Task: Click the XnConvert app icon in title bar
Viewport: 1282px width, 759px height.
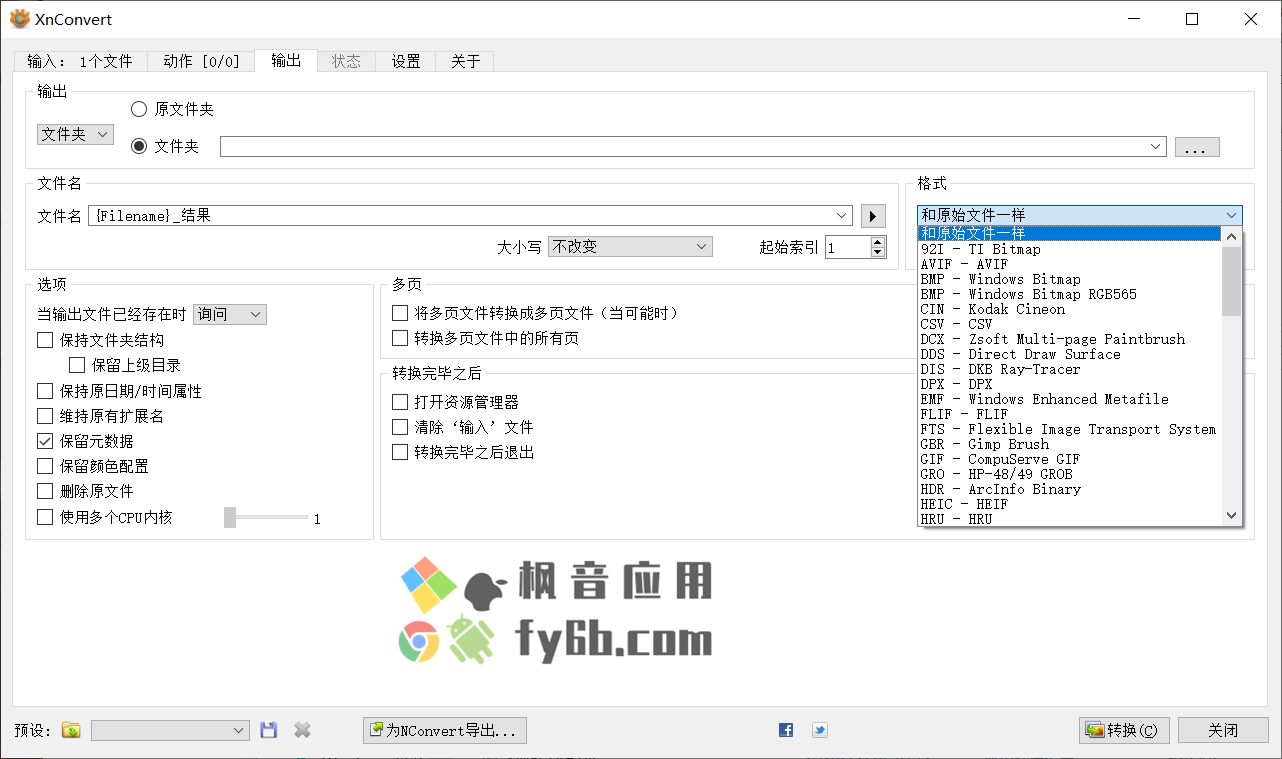Action: (x=19, y=19)
